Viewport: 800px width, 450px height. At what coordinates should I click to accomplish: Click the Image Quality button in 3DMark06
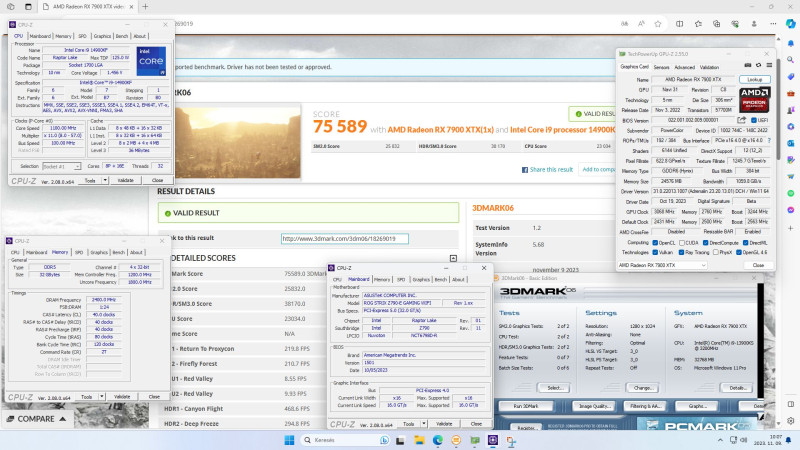coord(594,406)
